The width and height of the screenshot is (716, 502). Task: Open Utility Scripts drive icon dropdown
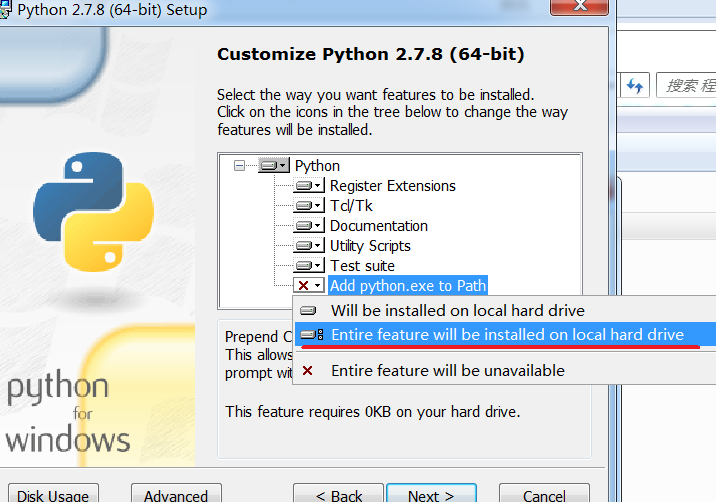(309, 246)
